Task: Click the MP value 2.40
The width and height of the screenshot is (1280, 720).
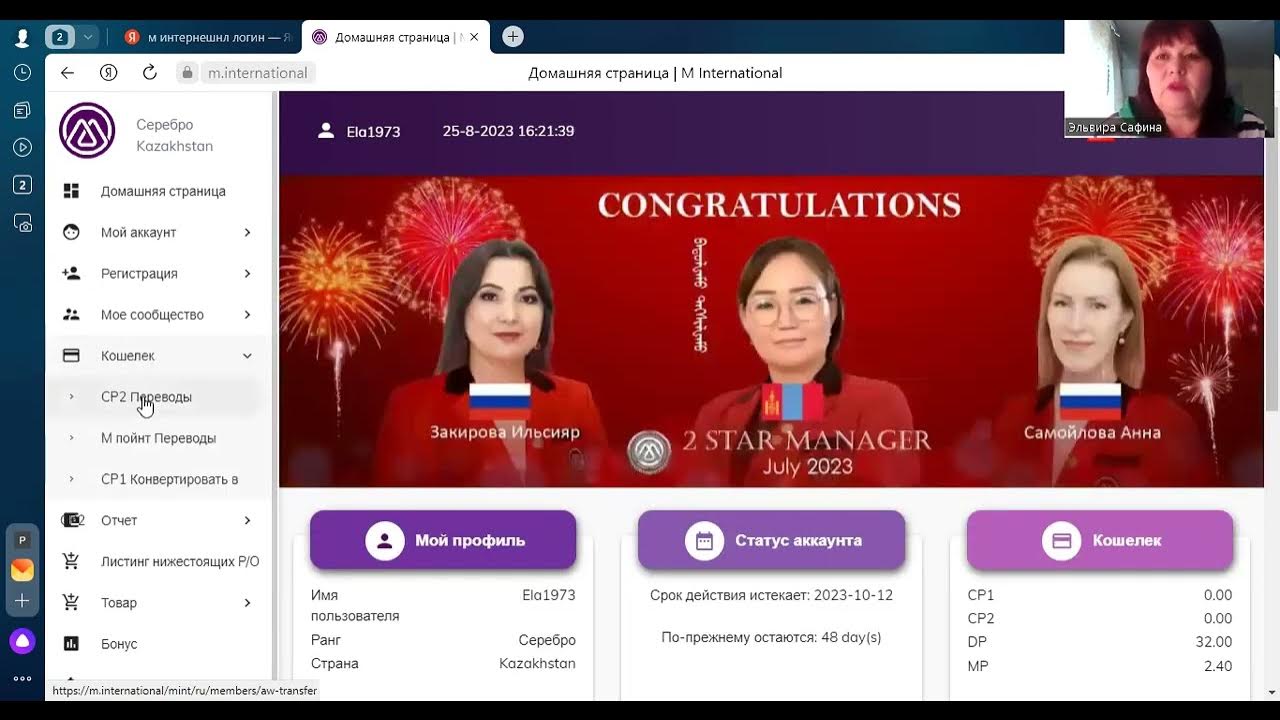Action: (1218, 666)
